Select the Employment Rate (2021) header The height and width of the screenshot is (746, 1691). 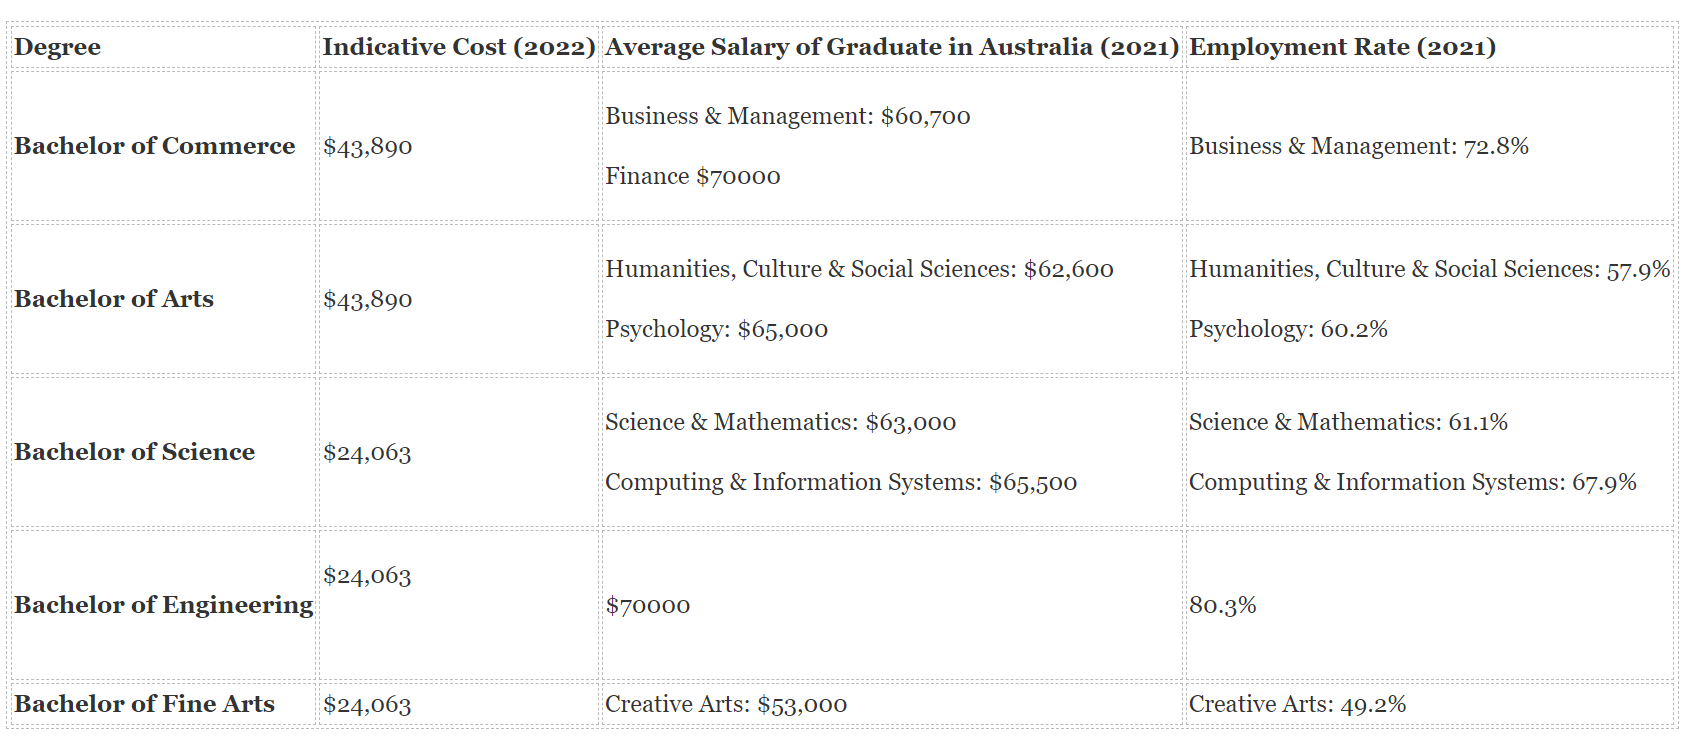pos(1342,47)
